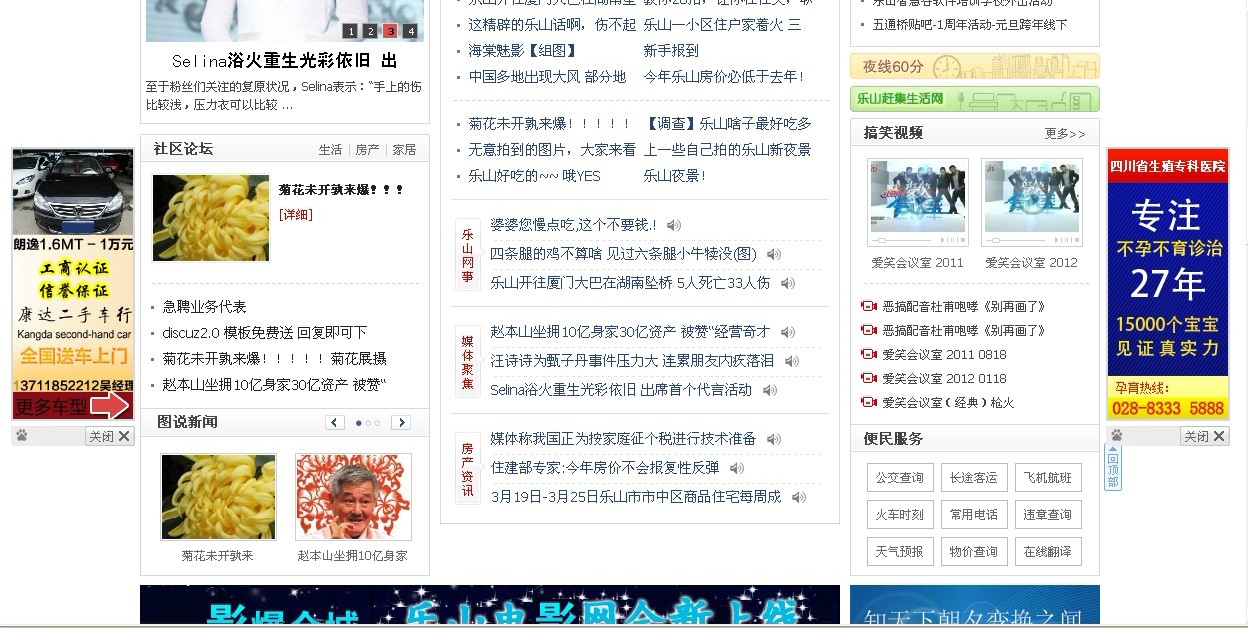Image resolution: width=1248 pixels, height=628 pixels.
Task: Select slide 4 in top slideshow
Action: (x=410, y=31)
